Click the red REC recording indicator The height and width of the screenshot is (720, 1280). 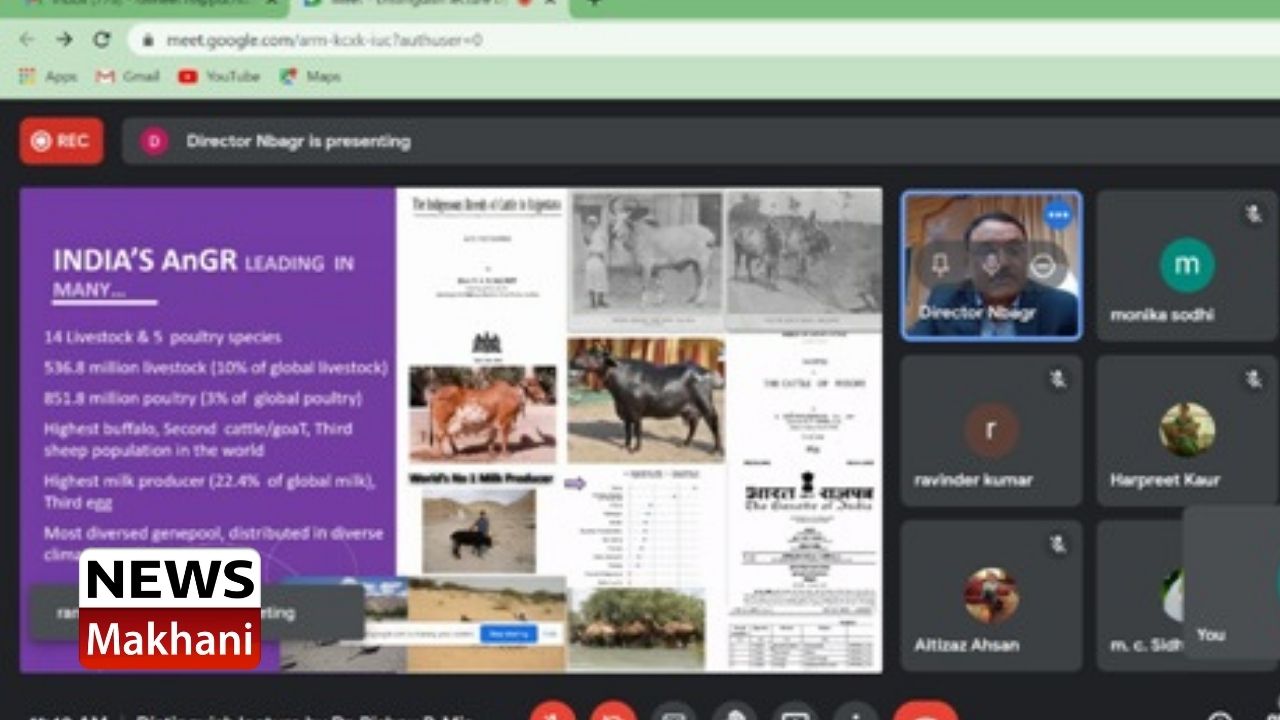(61, 141)
